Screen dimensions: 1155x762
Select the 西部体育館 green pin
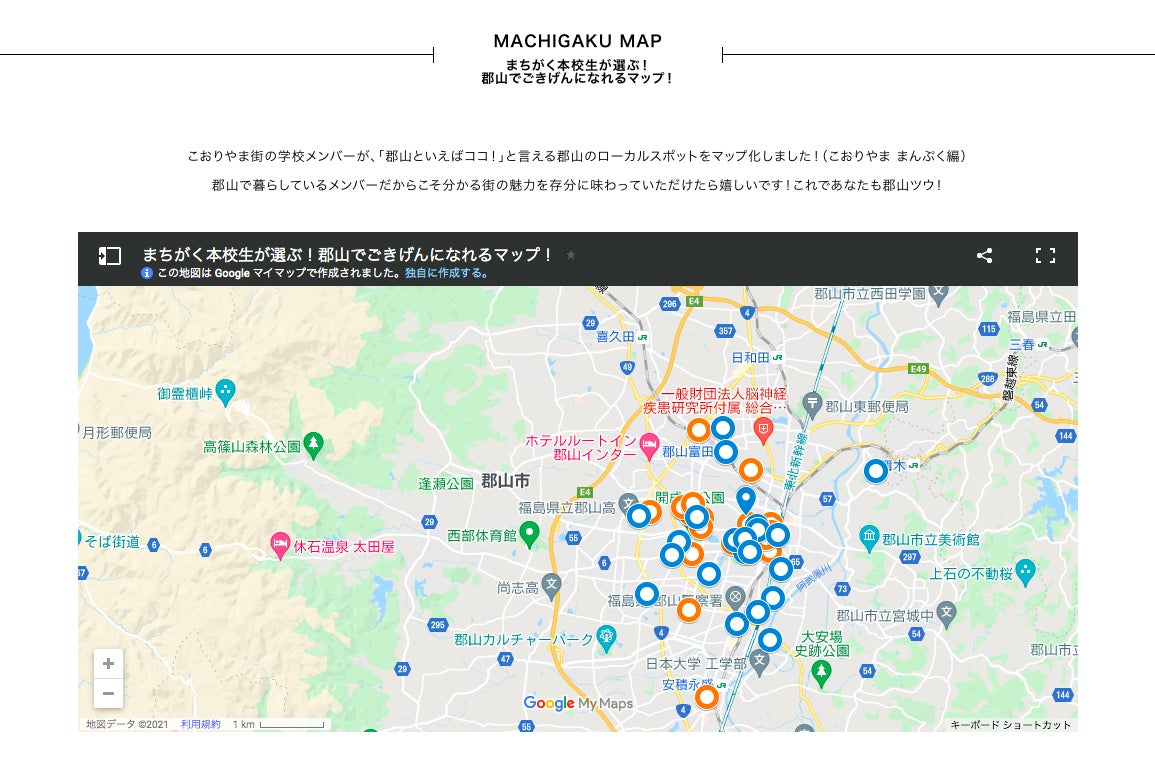pyautogui.click(x=529, y=533)
